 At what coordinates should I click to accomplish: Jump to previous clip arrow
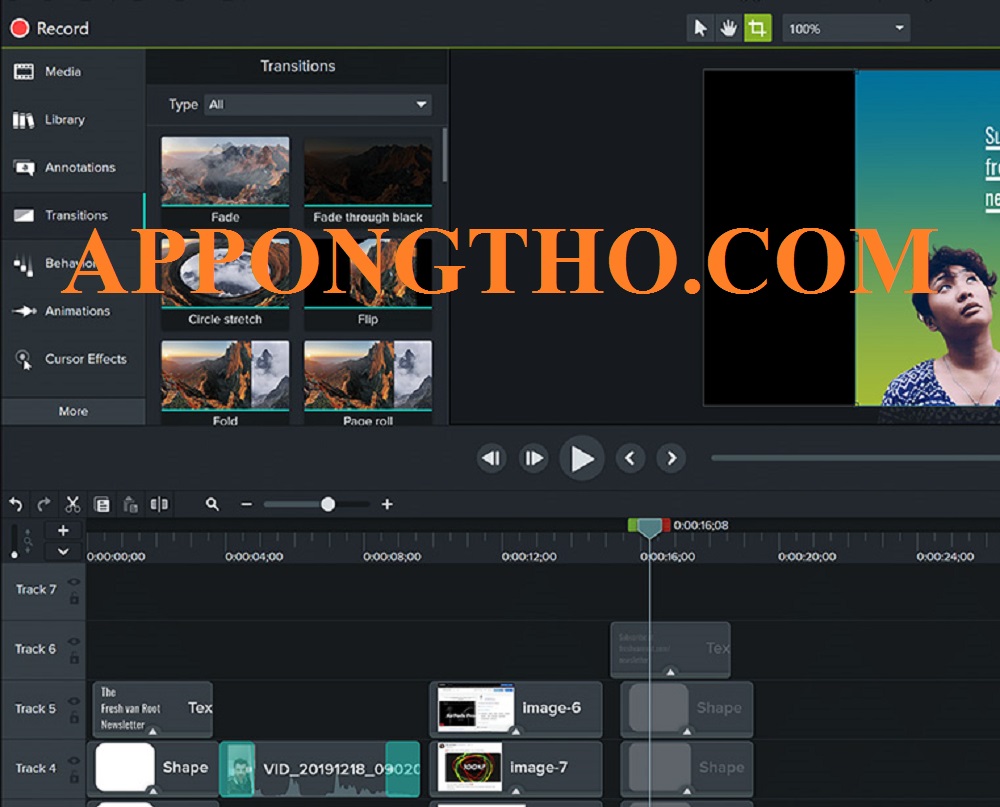click(629, 458)
